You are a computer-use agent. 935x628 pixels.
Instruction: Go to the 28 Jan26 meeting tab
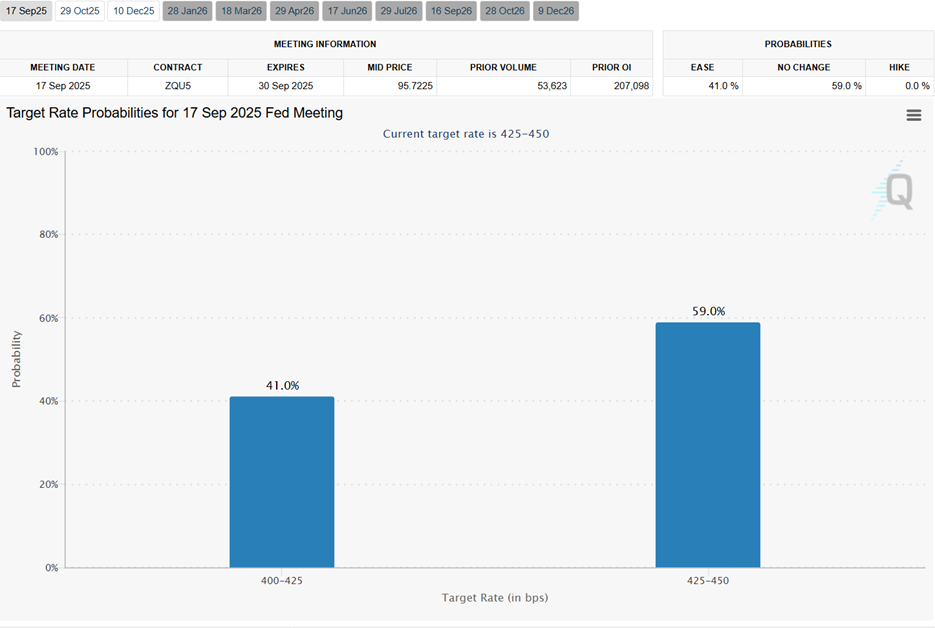pyautogui.click(x=187, y=11)
